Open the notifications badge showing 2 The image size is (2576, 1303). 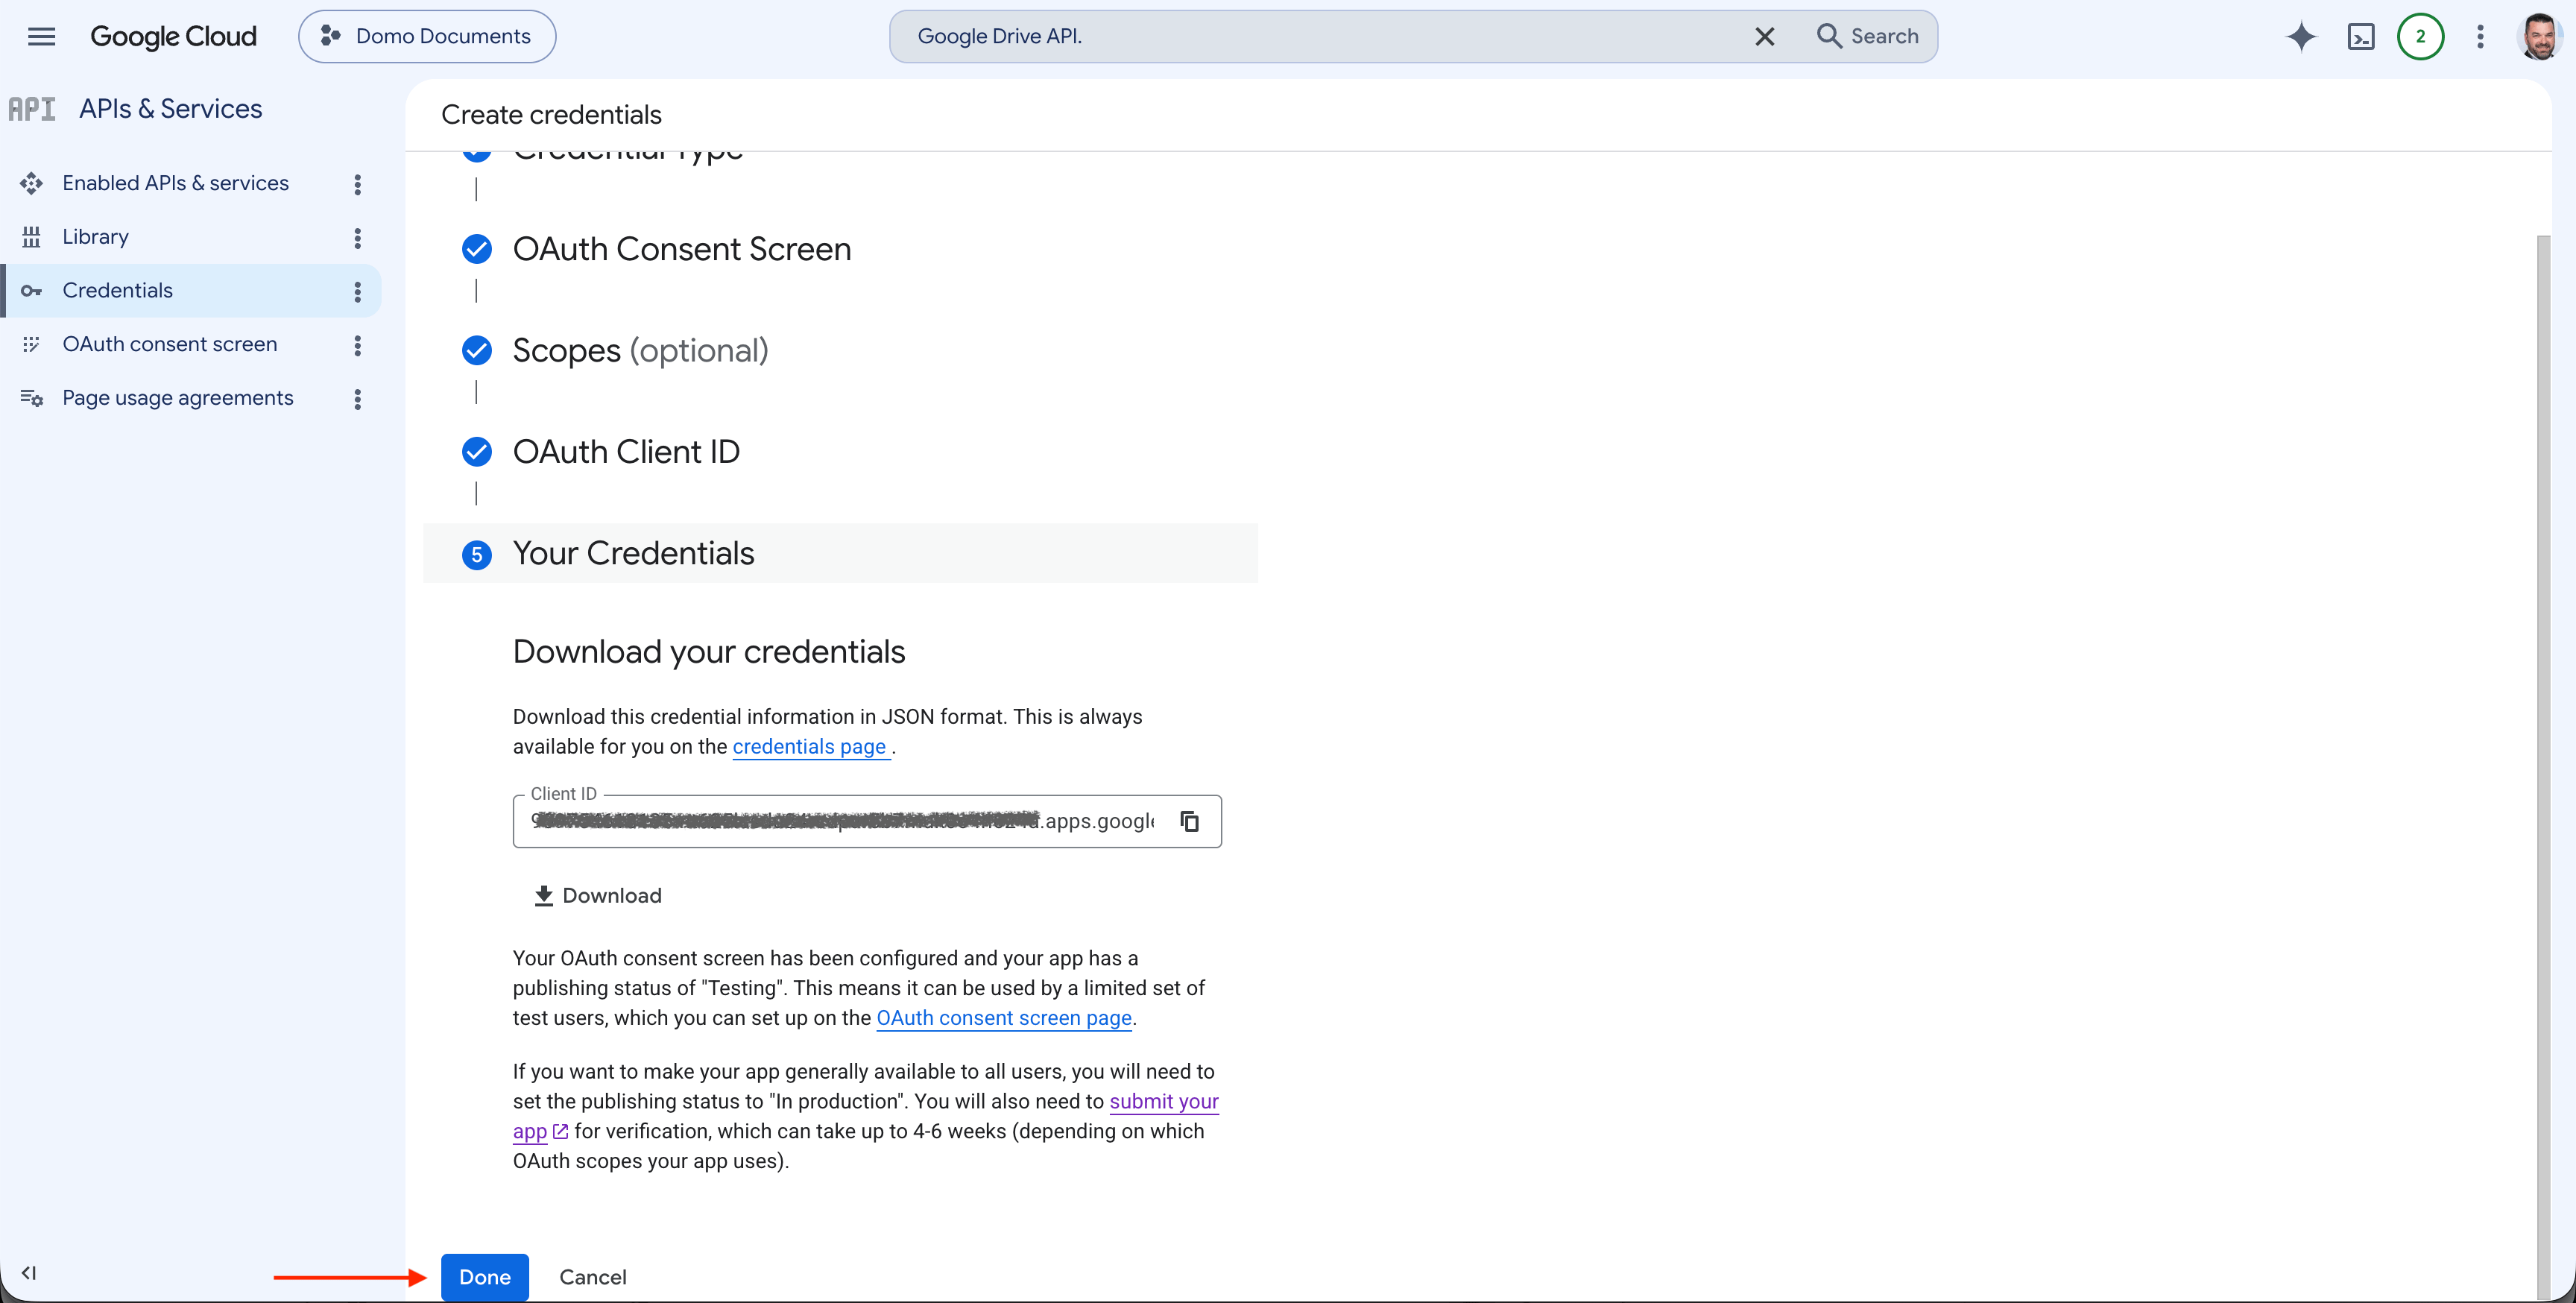coord(2420,37)
